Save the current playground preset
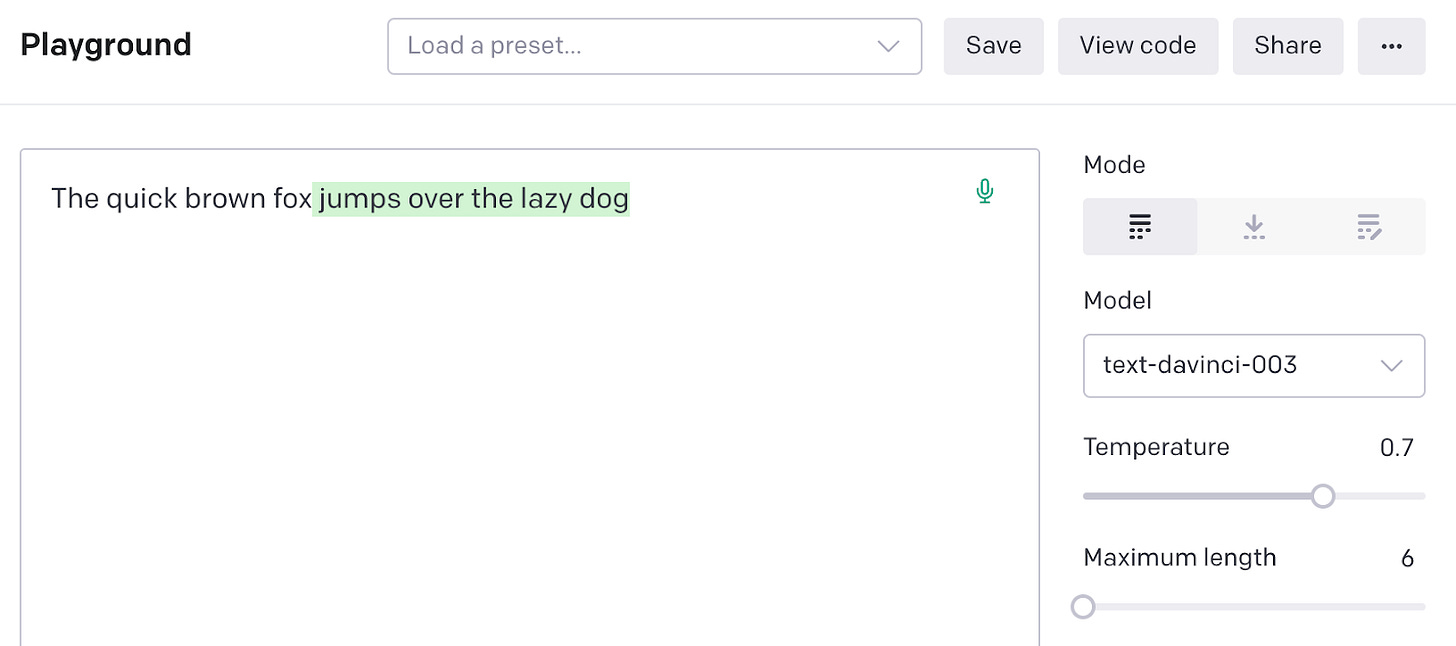 993,45
